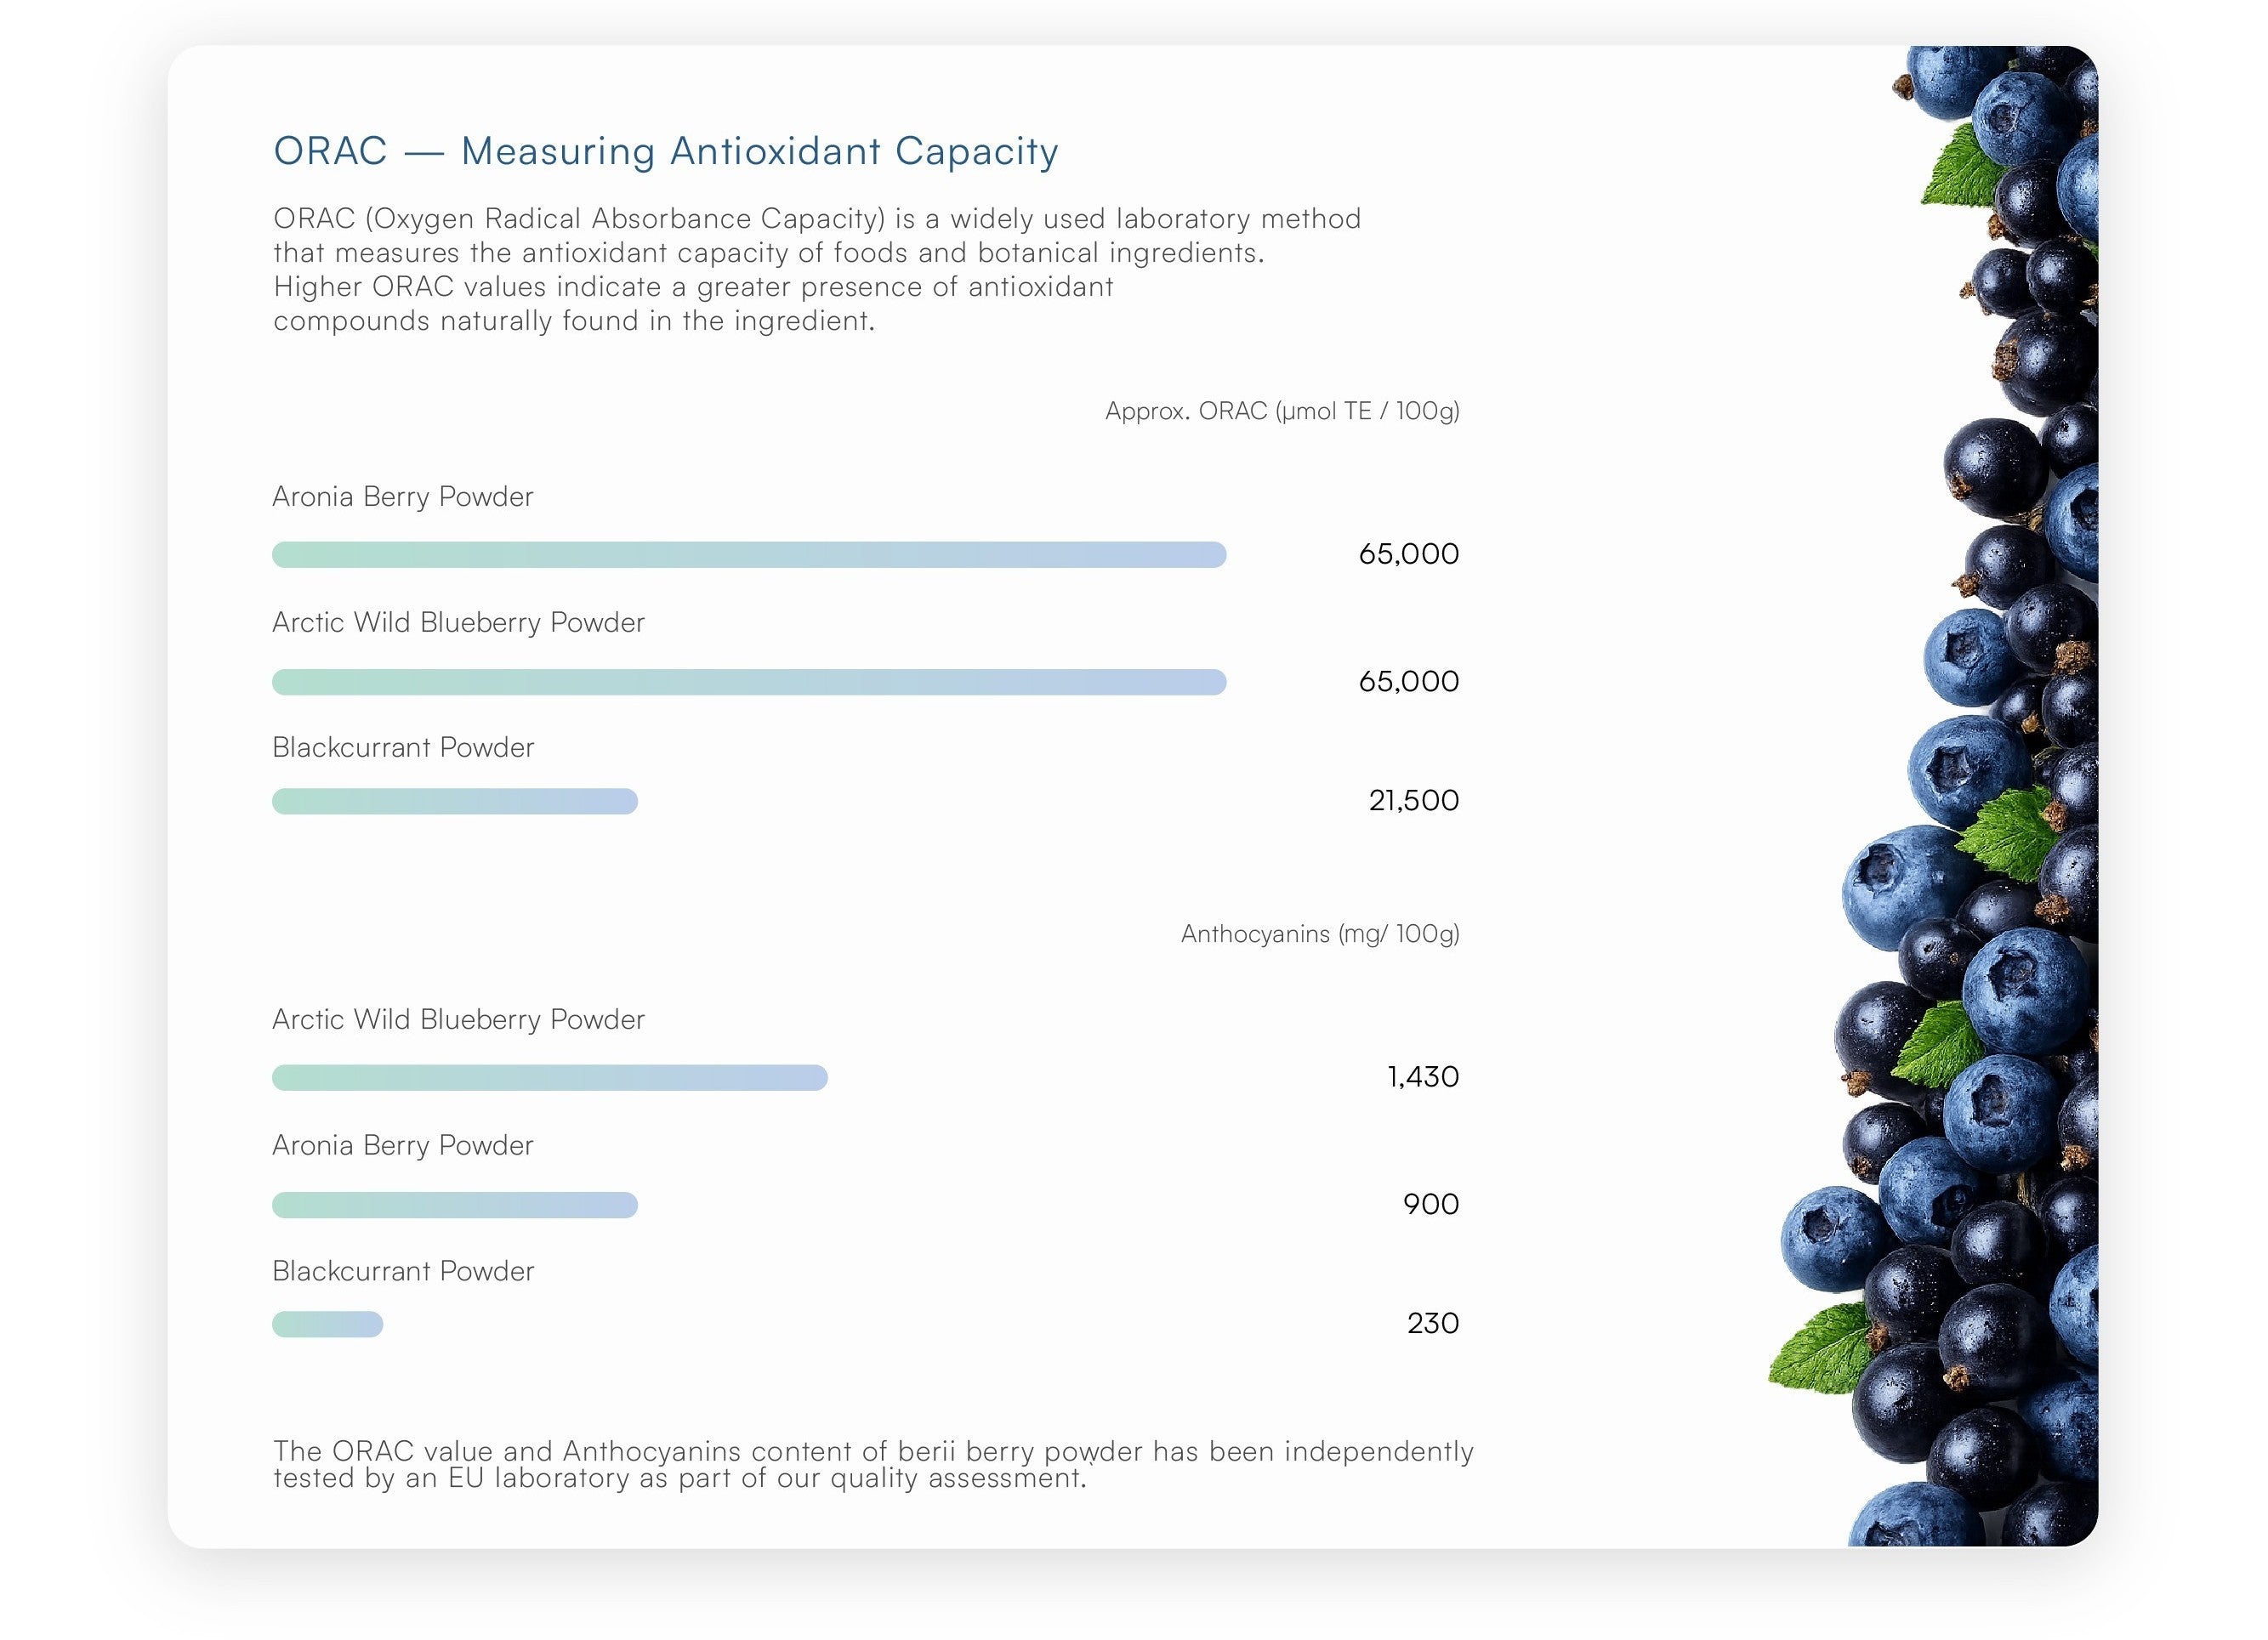Image resolution: width=2268 pixels, height=1640 pixels.
Task: Click the 230 anthocyanins value
Action: click(x=1432, y=1324)
